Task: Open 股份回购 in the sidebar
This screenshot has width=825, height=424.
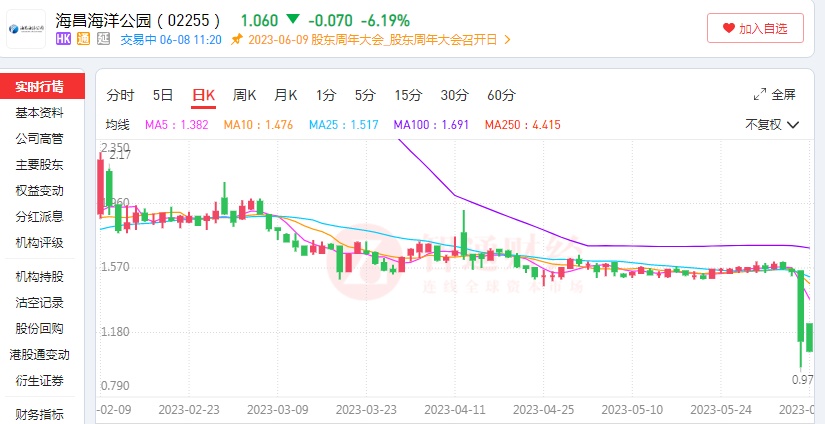Action: (39, 329)
